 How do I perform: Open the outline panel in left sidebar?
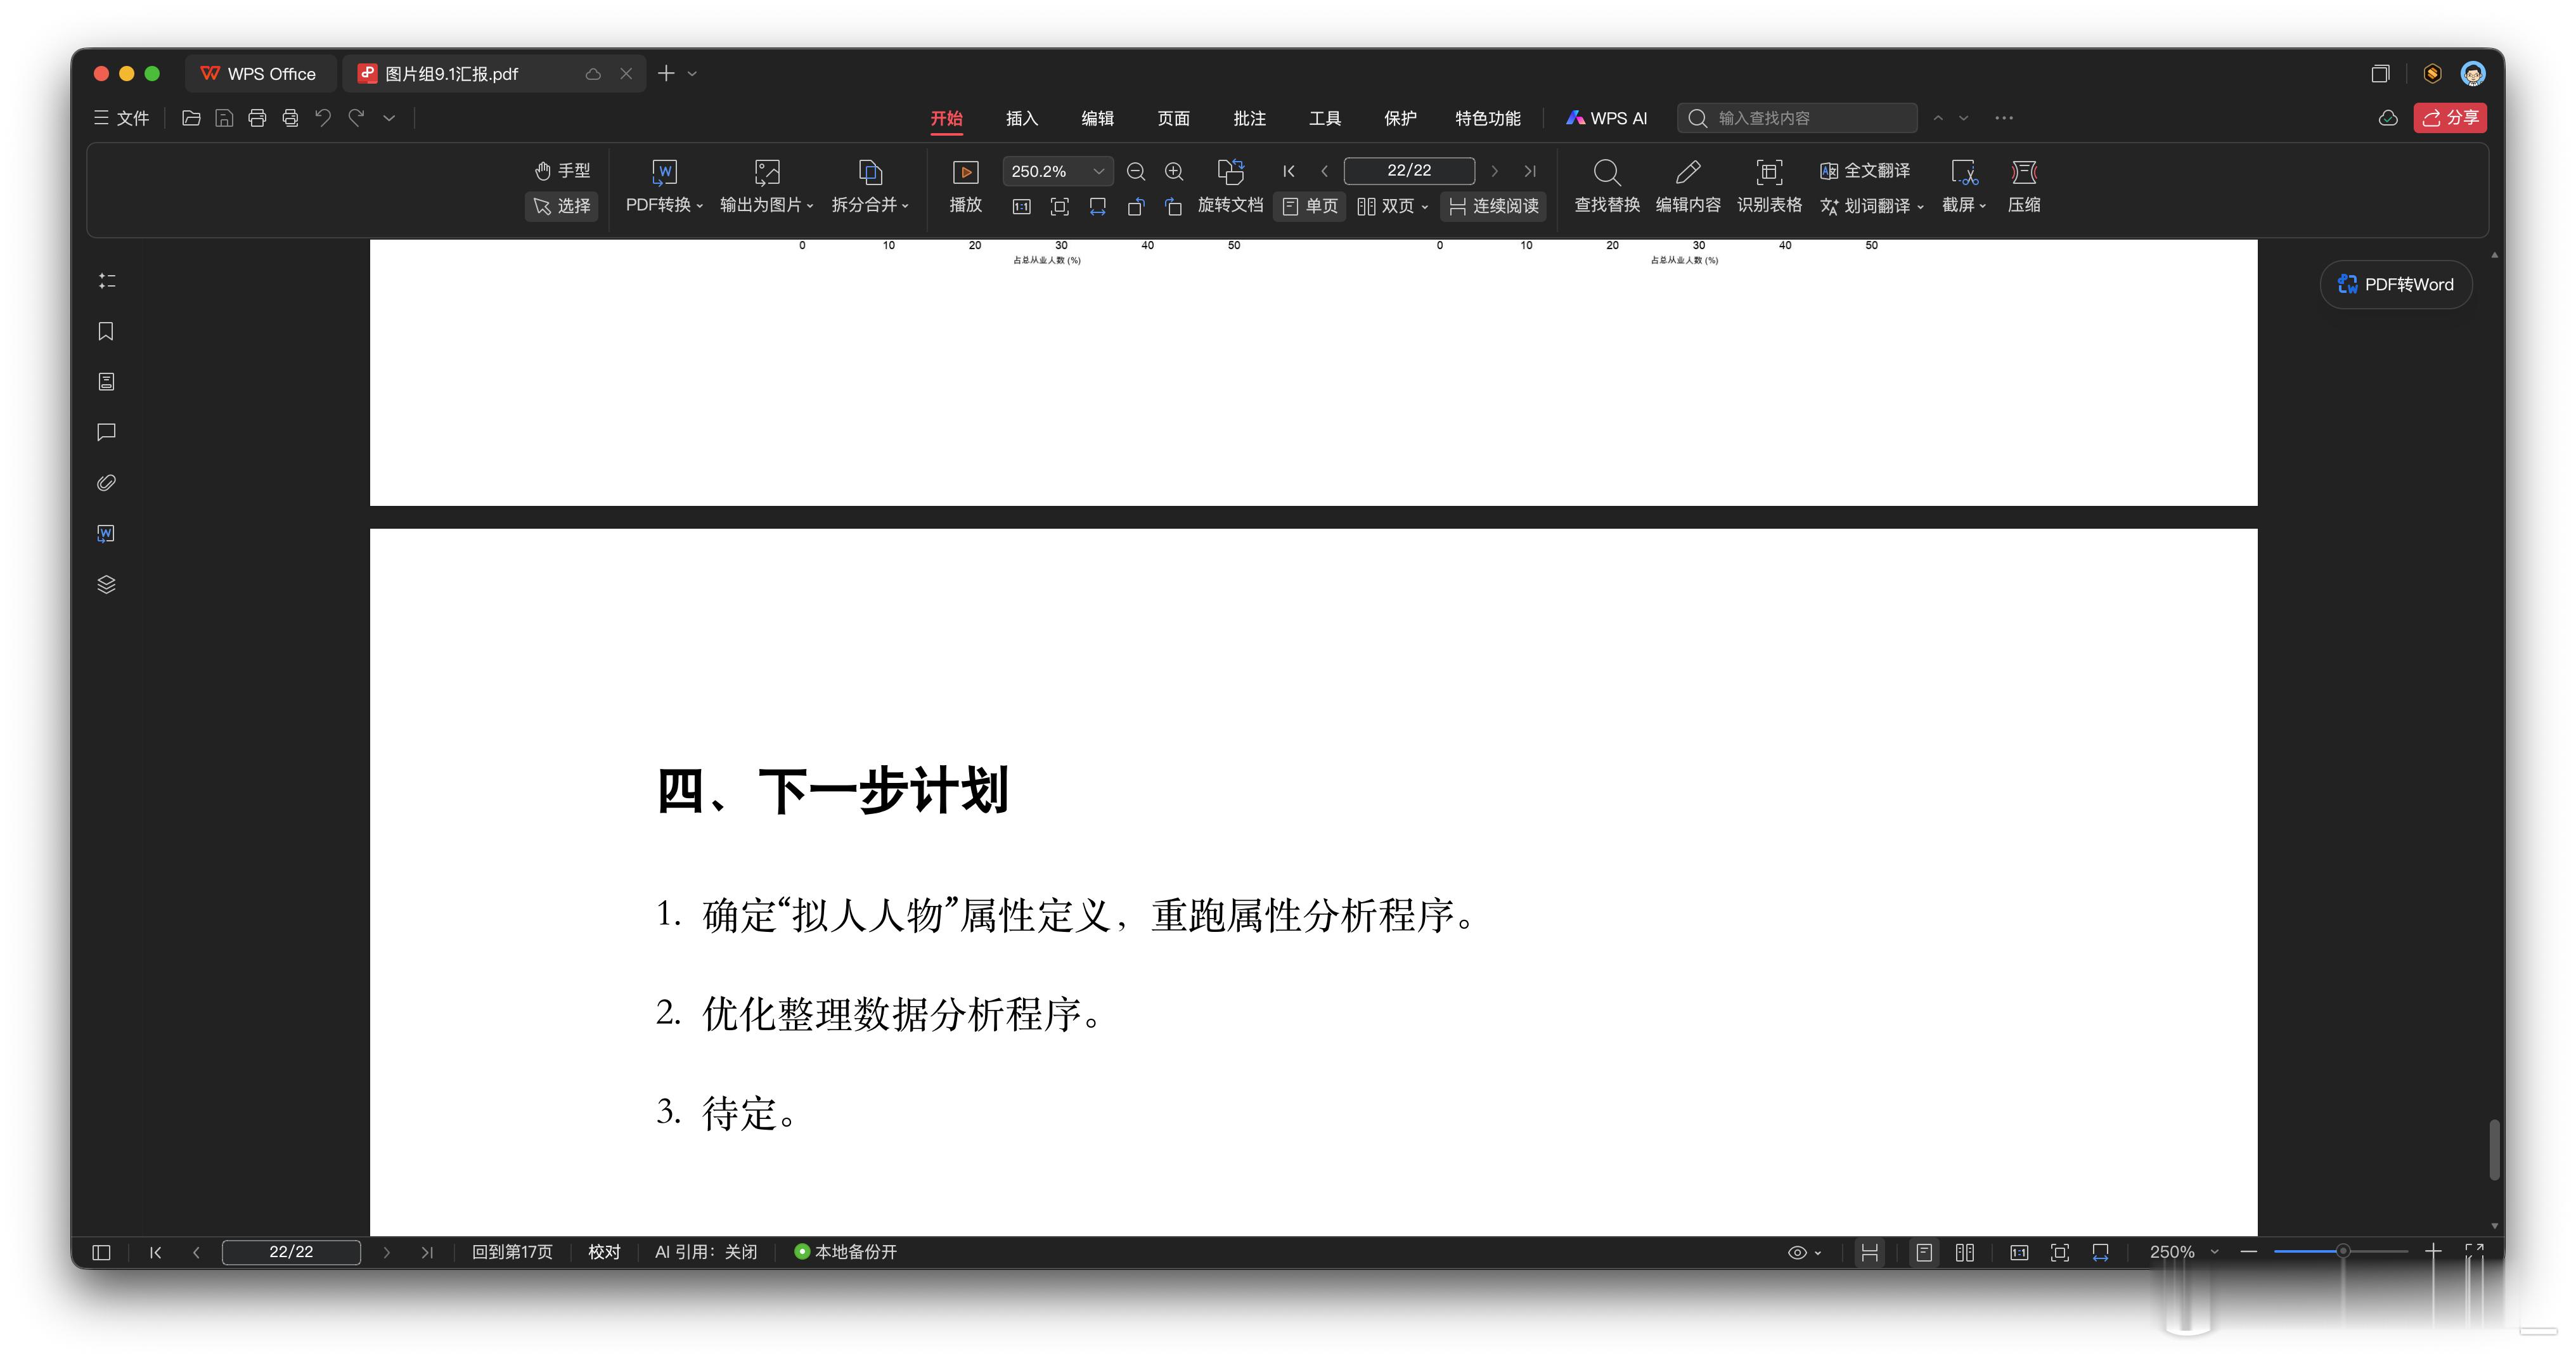click(x=107, y=281)
